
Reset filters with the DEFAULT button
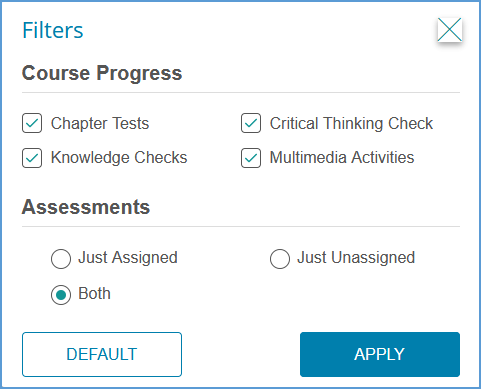[x=102, y=354]
